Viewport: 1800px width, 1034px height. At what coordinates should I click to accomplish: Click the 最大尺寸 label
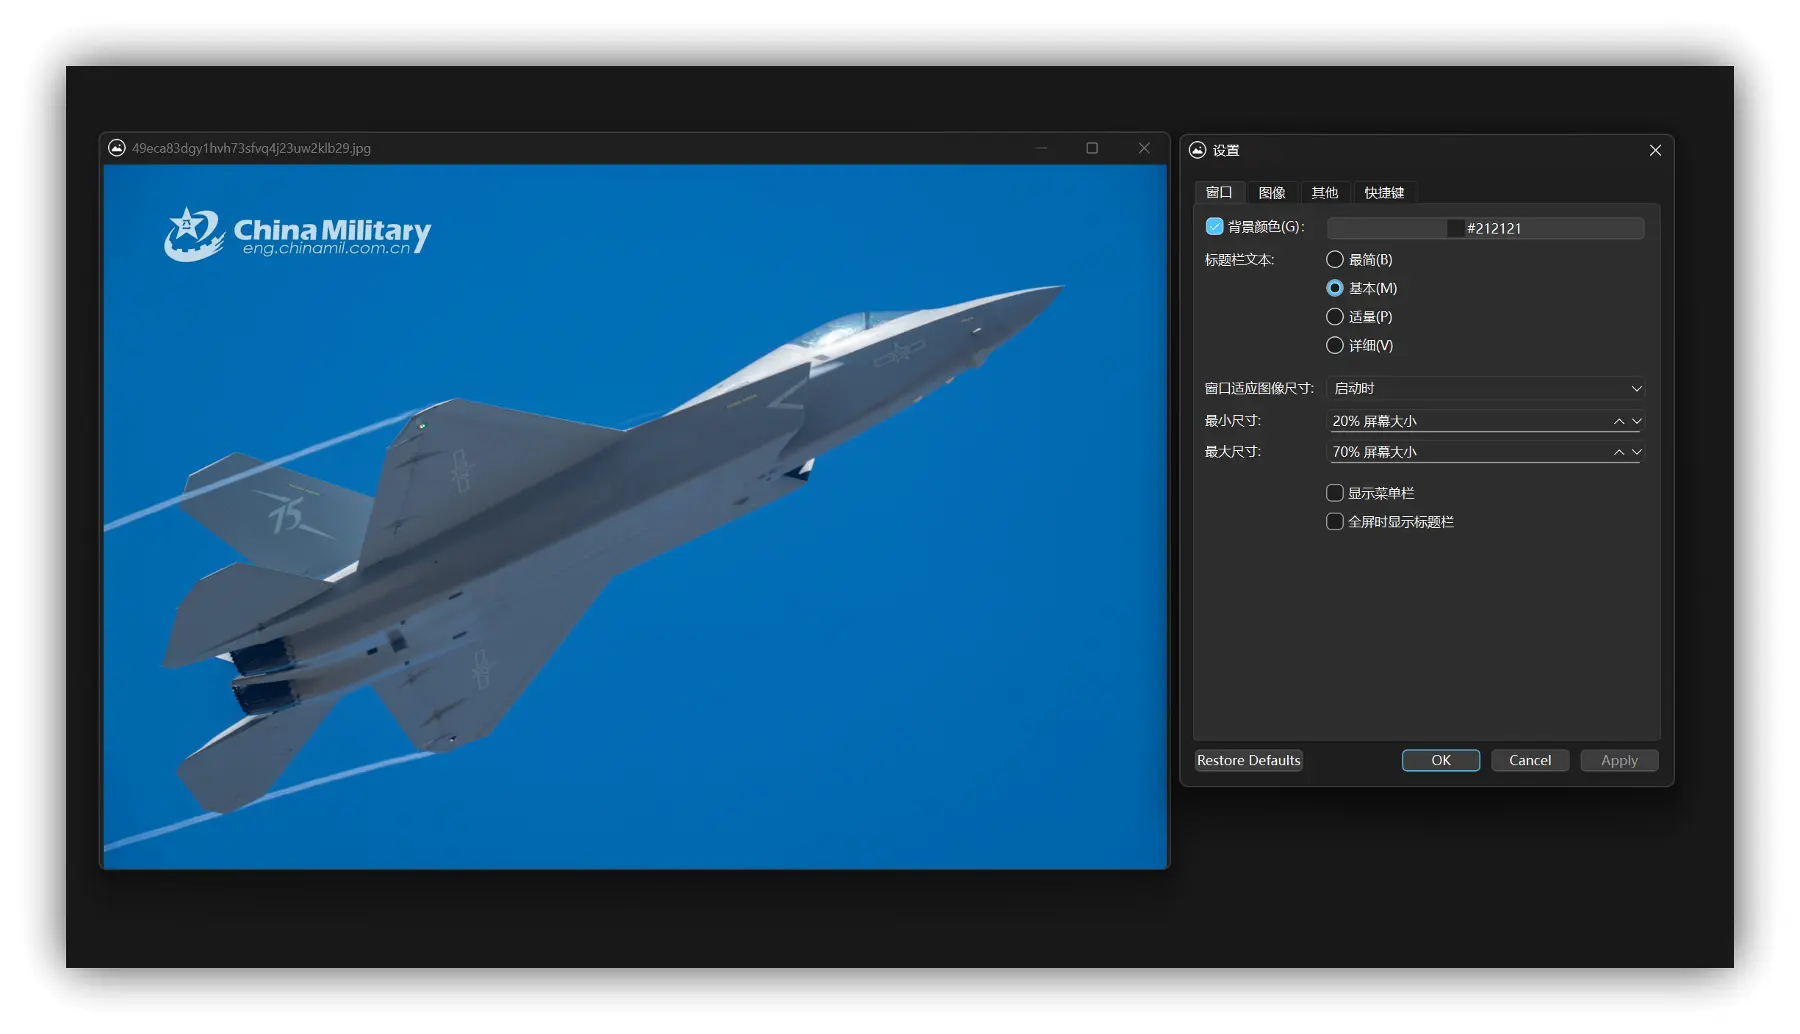click(x=1232, y=452)
